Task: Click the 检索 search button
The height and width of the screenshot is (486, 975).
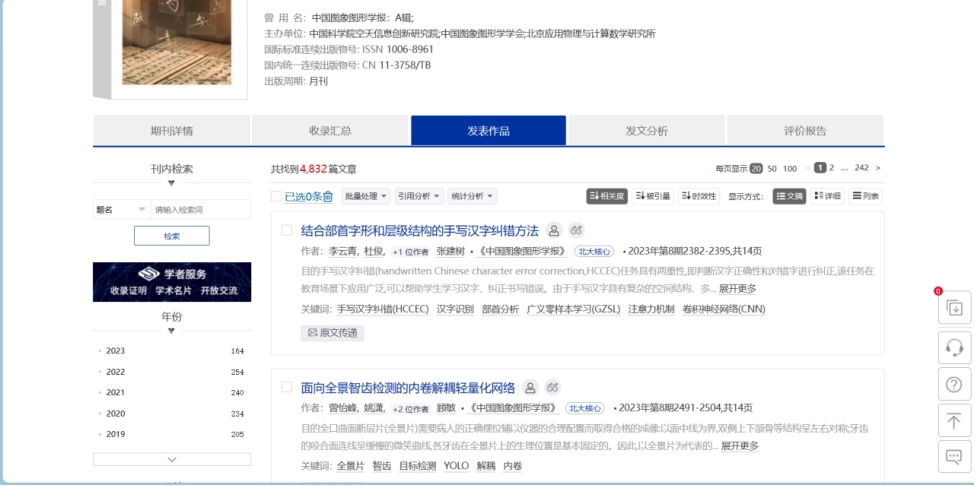Action: (x=172, y=236)
